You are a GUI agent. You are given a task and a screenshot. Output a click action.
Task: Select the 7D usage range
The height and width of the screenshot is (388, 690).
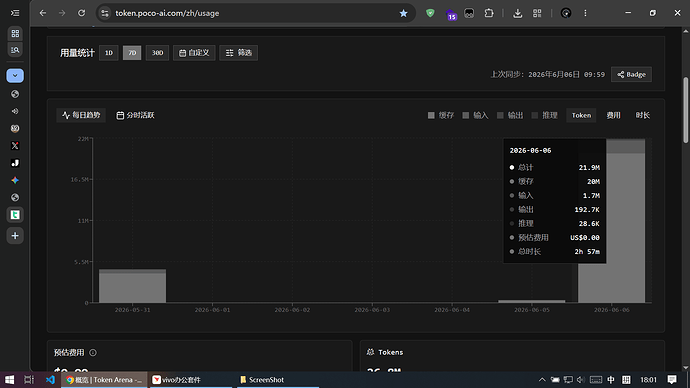click(132, 53)
